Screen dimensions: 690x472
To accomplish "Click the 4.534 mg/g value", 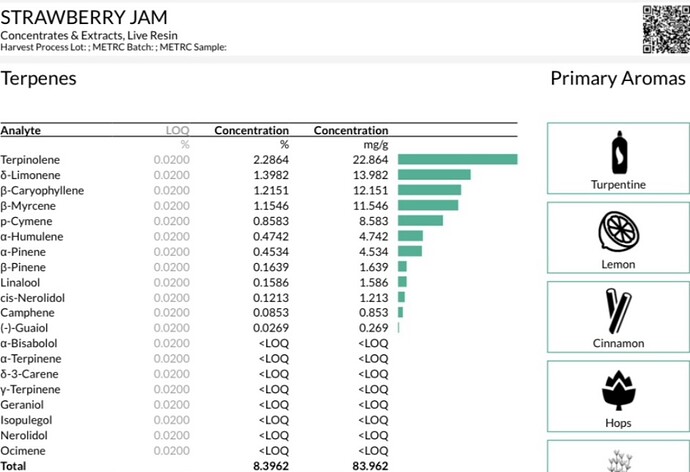I will coord(374,252).
